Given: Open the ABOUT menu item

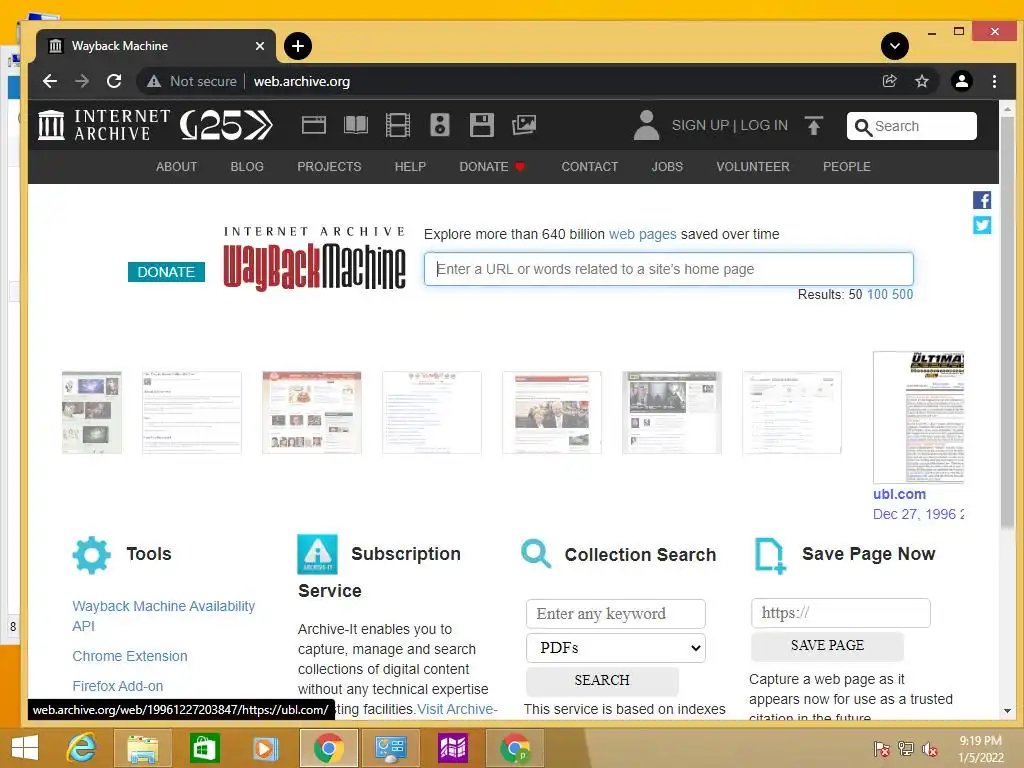Looking at the screenshot, I should pyautogui.click(x=176, y=167).
